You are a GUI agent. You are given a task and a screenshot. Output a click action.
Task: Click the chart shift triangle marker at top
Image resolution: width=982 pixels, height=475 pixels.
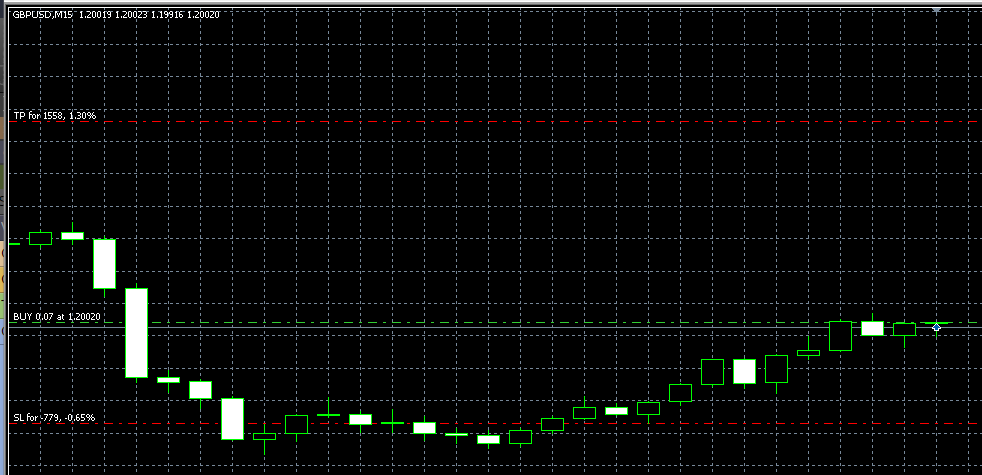[x=937, y=11]
